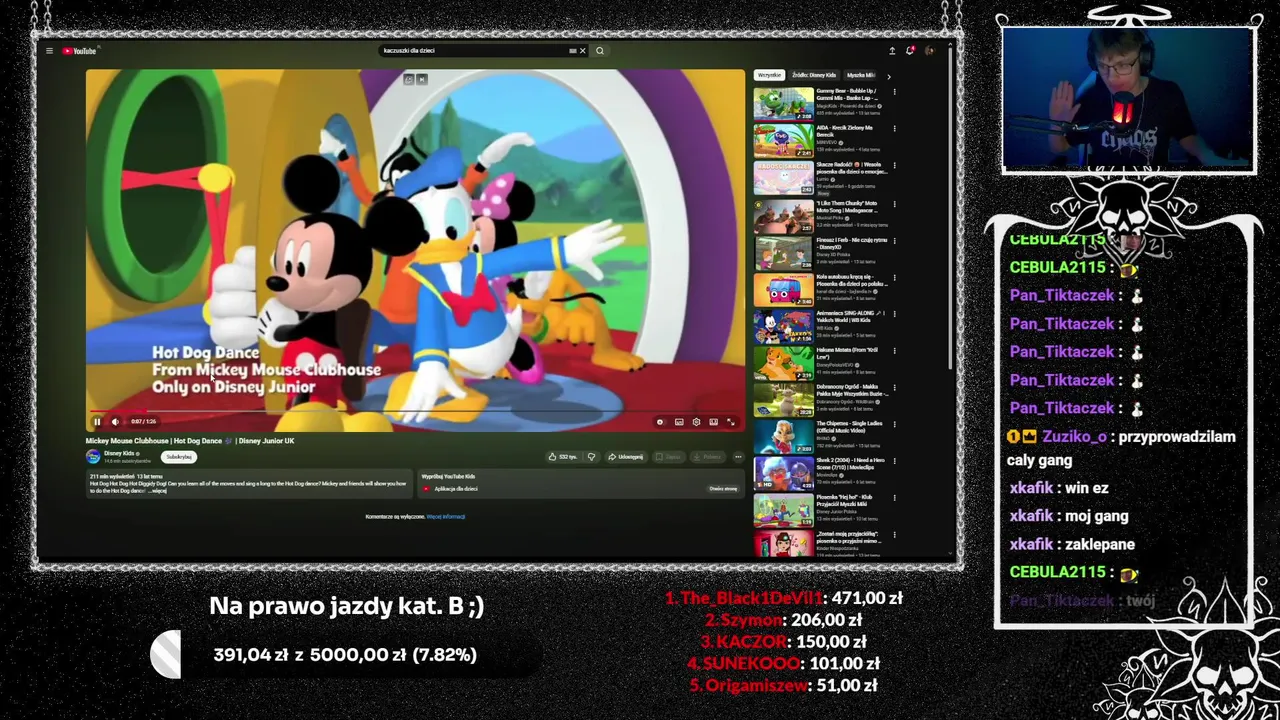Click the greyed-out Pobierz button
Image resolution: width=1280 pixels, height=720 pixels.
coord(707,457)
